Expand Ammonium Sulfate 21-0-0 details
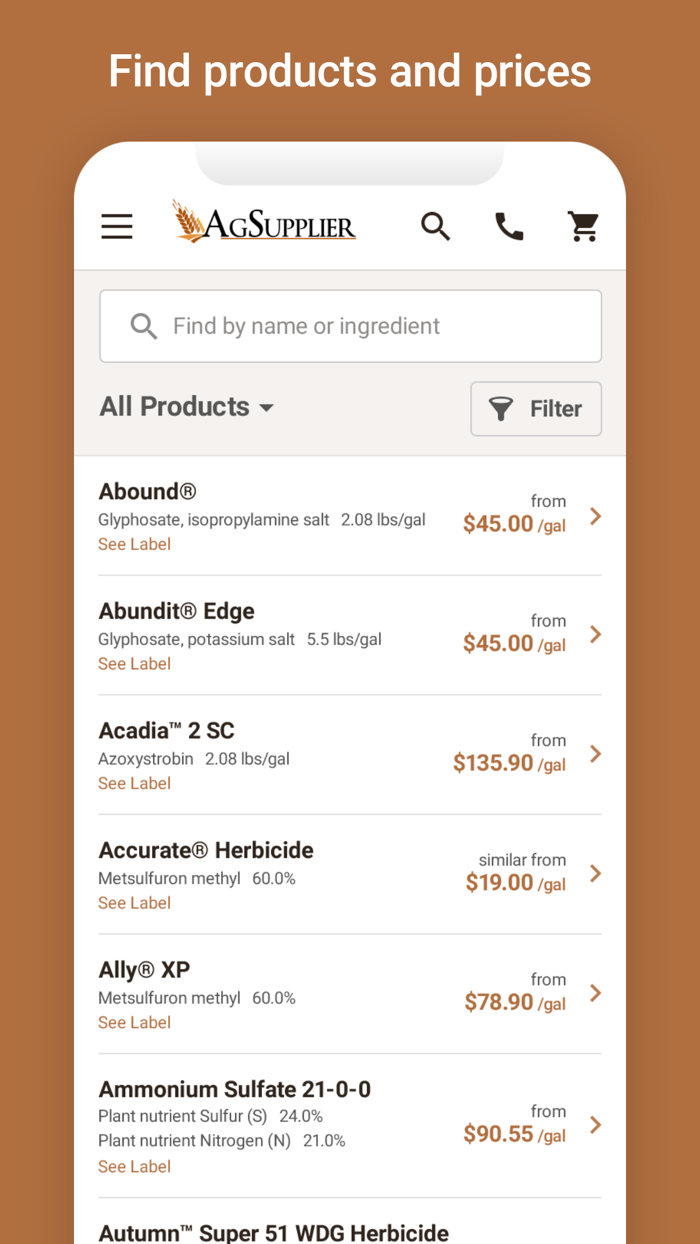Screen dimensions: 700x1244 (x=595, y=1125)
